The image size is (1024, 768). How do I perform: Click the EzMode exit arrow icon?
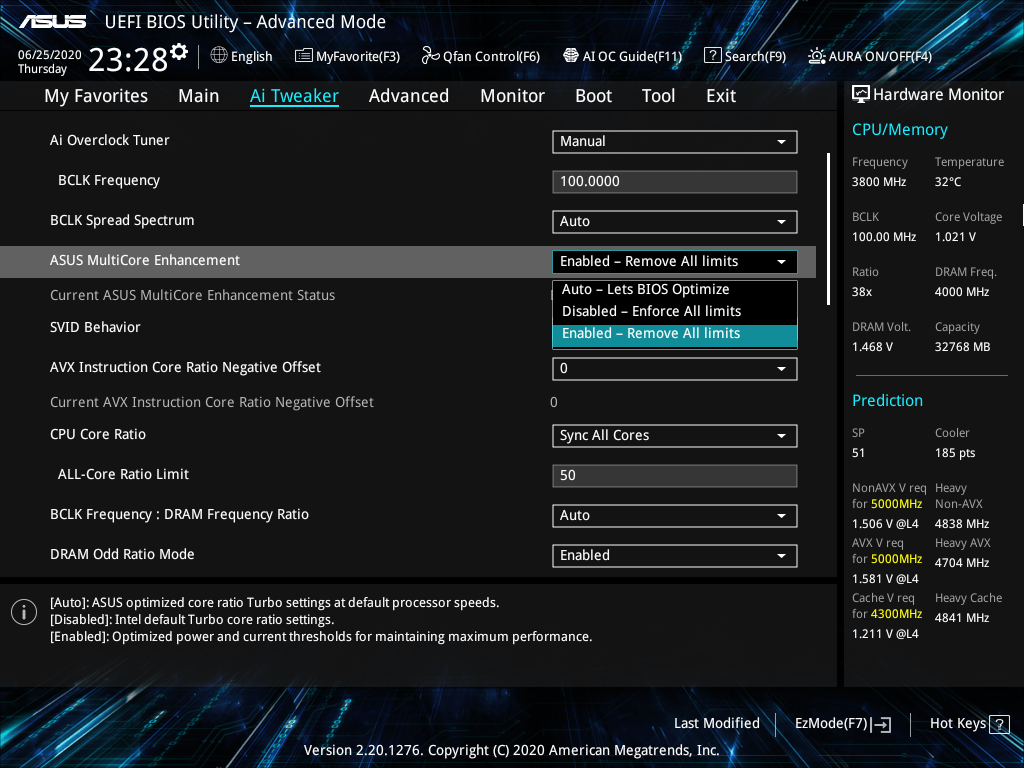tap(881, 724)
